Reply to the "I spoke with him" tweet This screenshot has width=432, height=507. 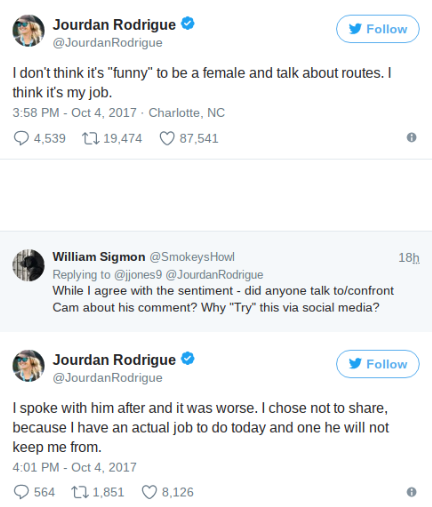point(21,492)
